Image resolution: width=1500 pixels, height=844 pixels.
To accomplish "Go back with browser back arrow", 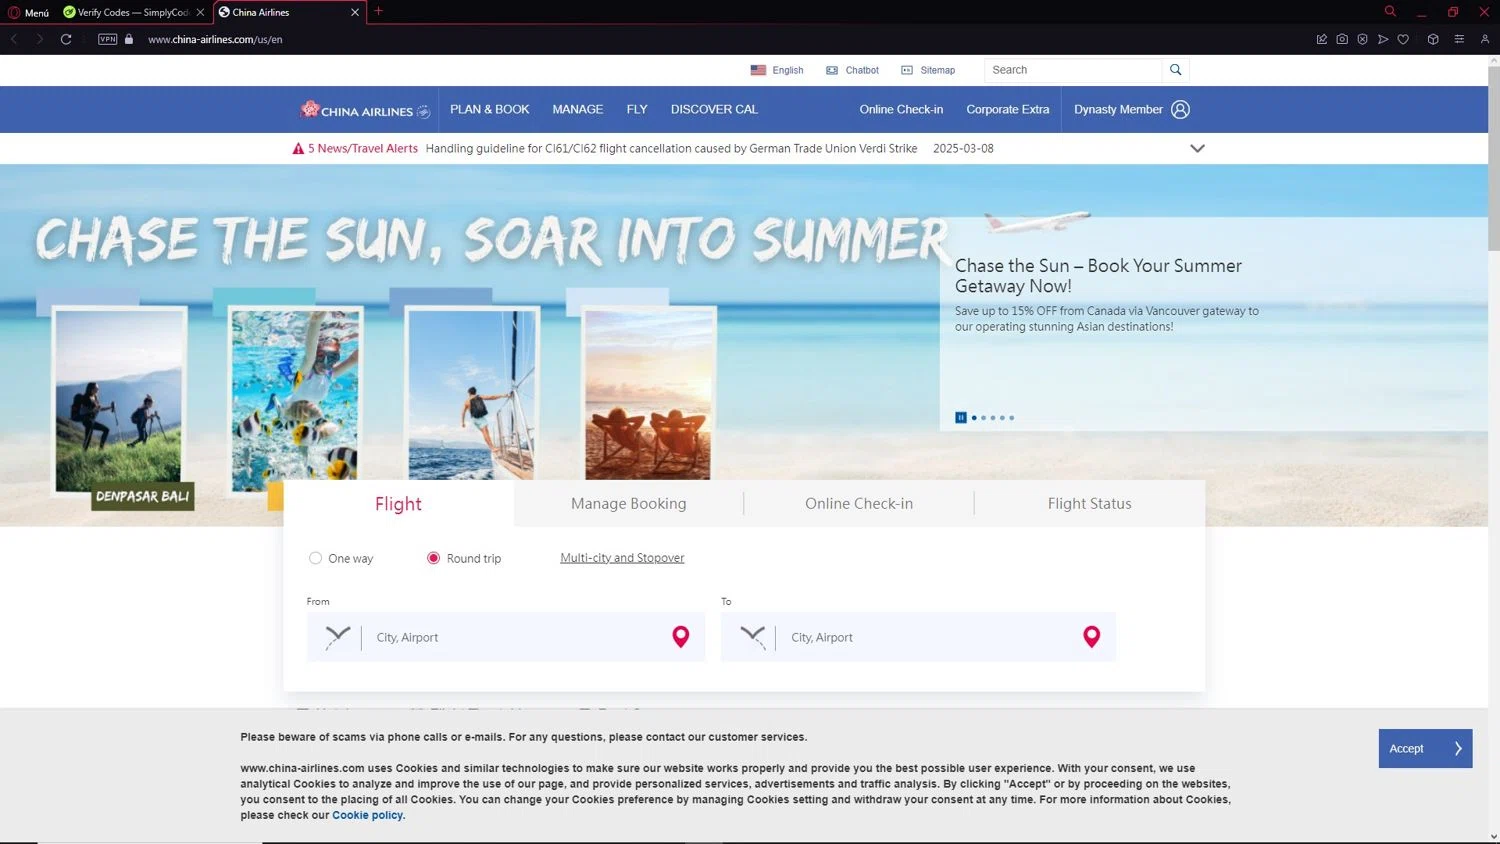I will (14, 39).
